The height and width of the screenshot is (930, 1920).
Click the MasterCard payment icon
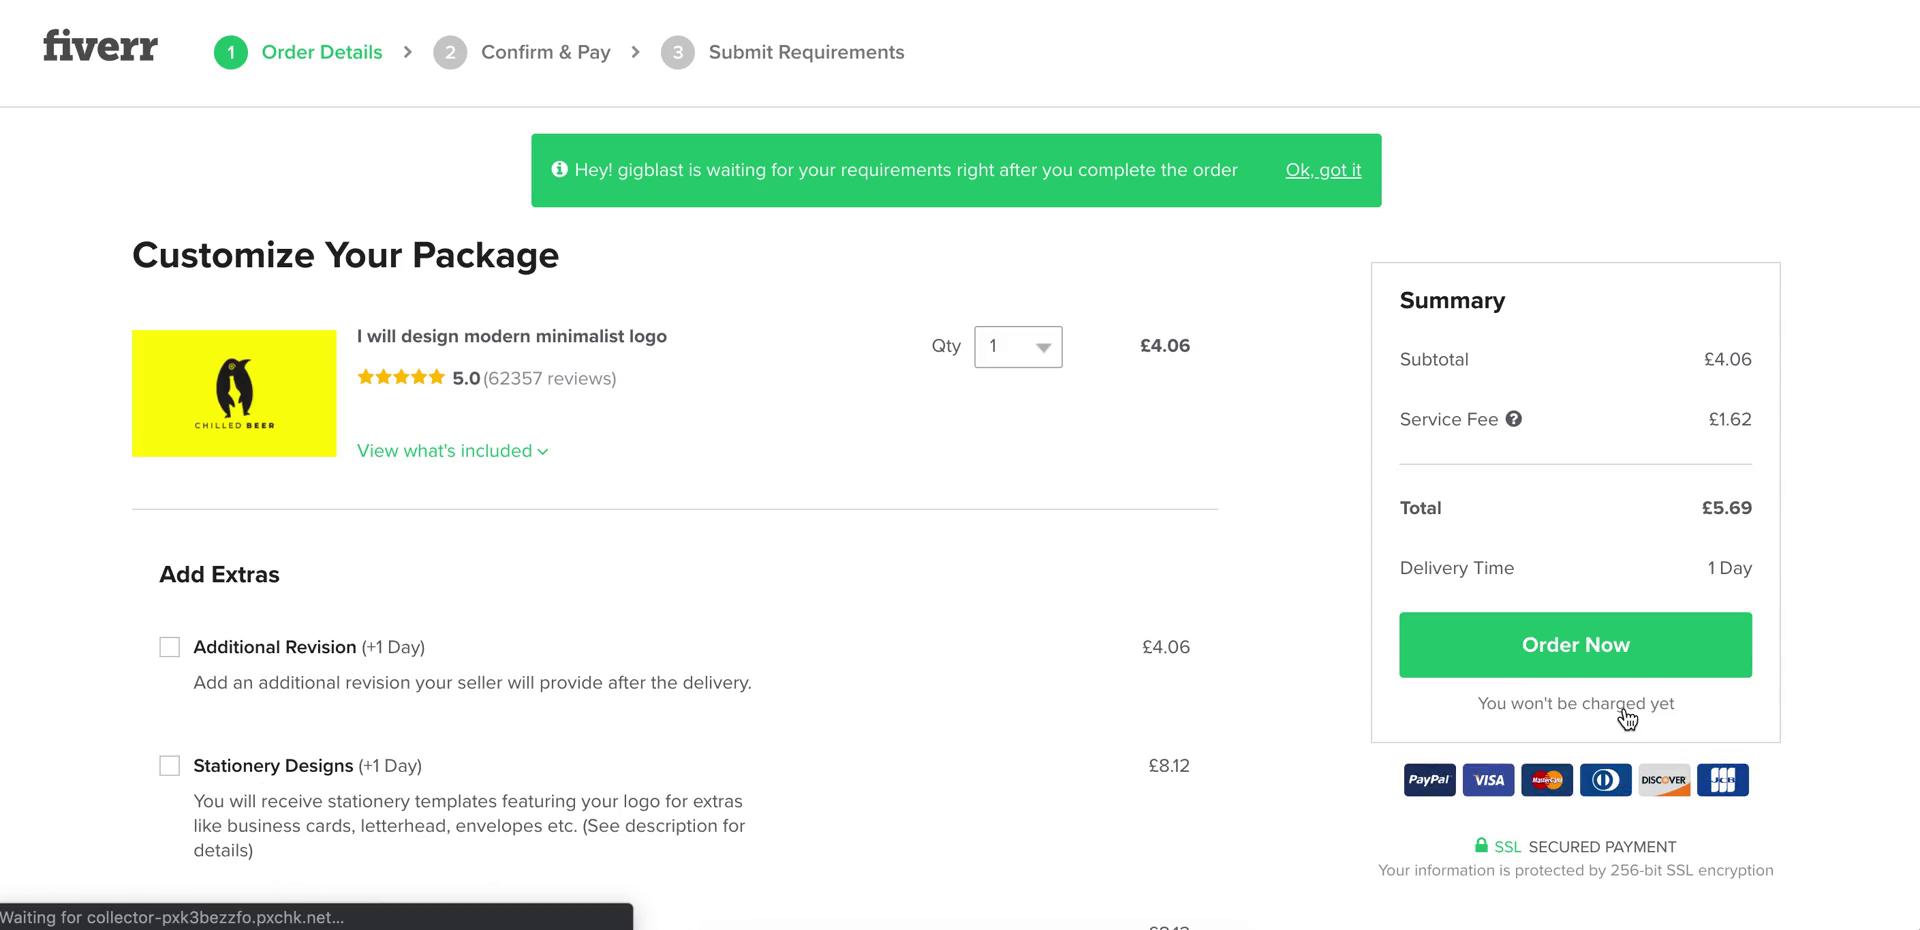[1547, 780]
